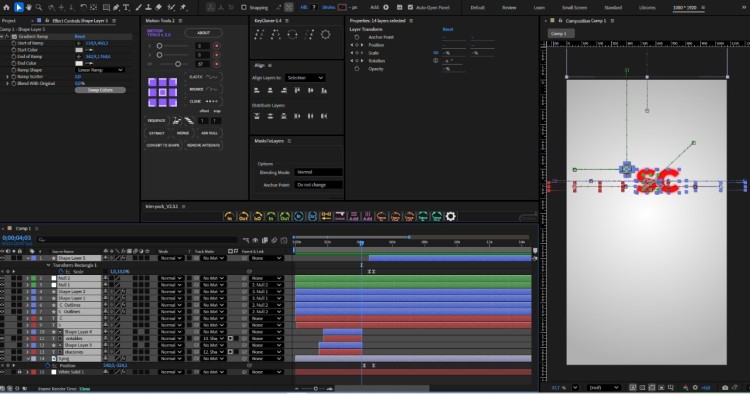Click the current timecode display in timeline
The image size is (750, 394).
[17, 238]
